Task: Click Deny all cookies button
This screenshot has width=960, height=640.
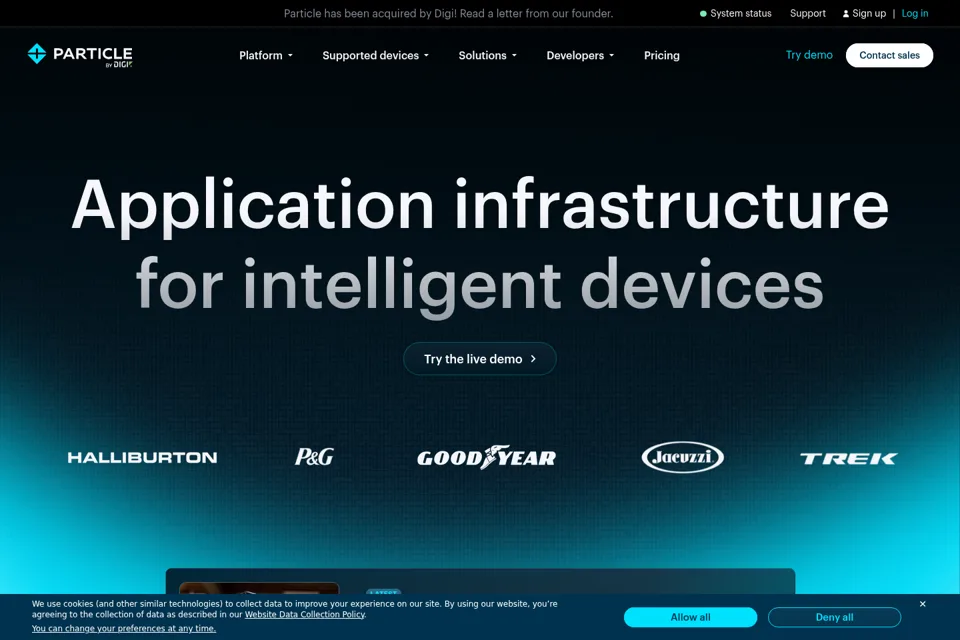Action: pos(834,617)
